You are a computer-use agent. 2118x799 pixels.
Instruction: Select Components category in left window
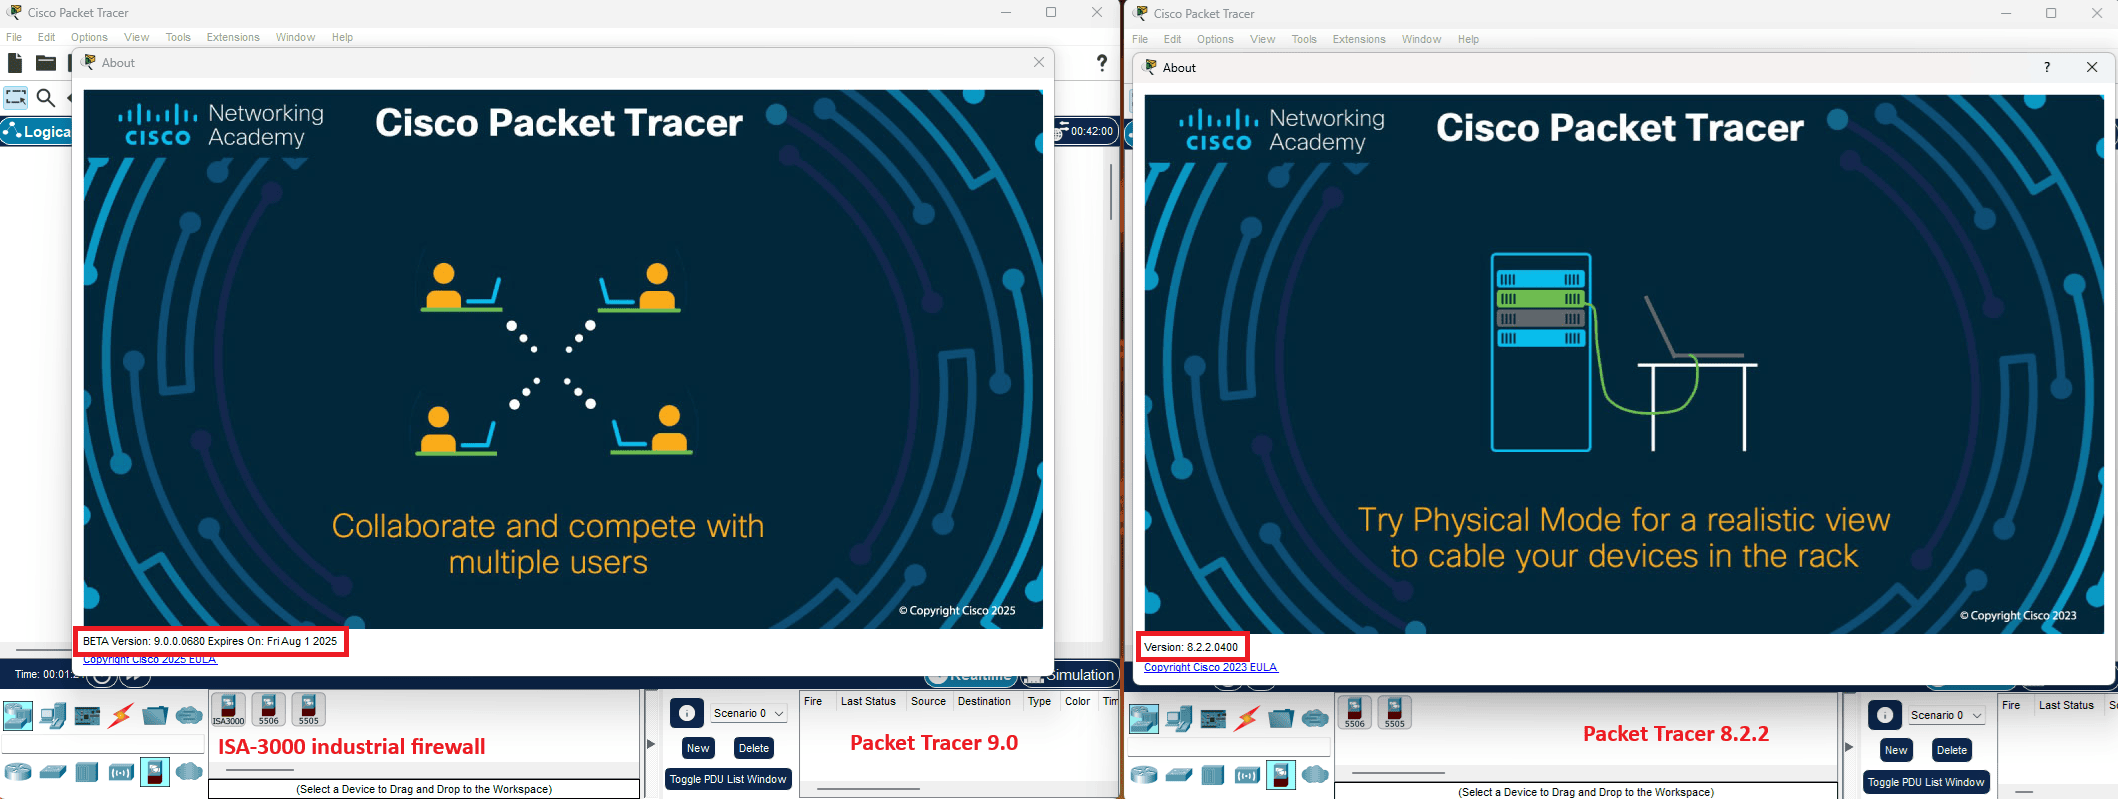87,716
